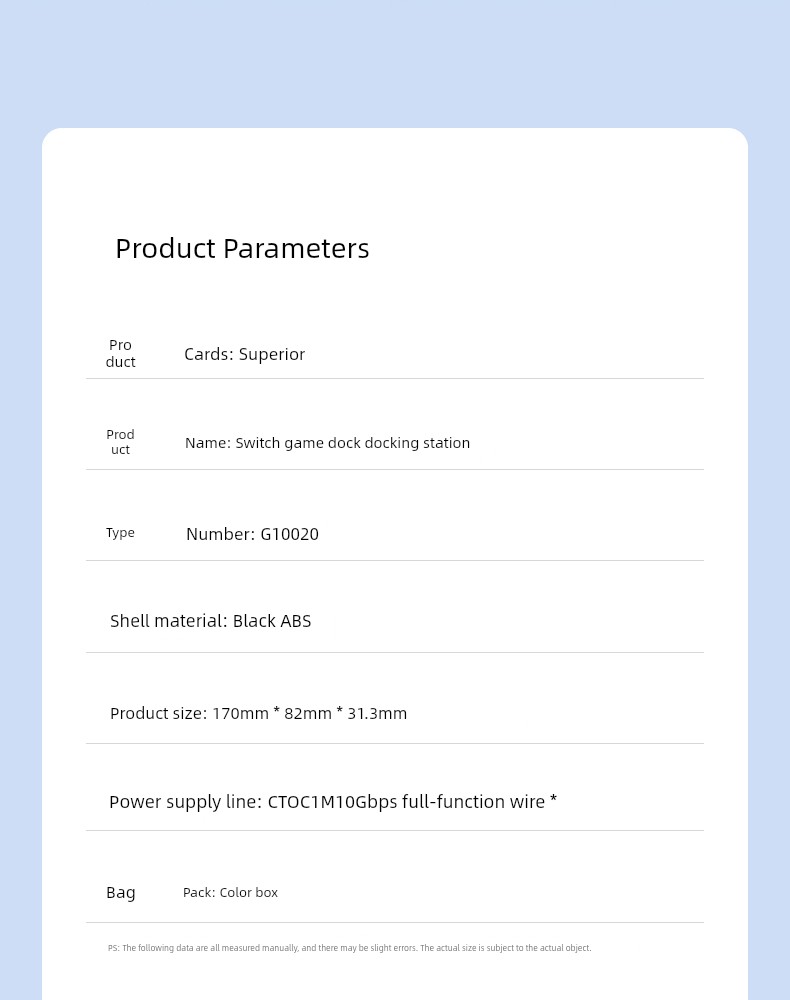Click the "170mm" dimension value

[x=240, y=714]
